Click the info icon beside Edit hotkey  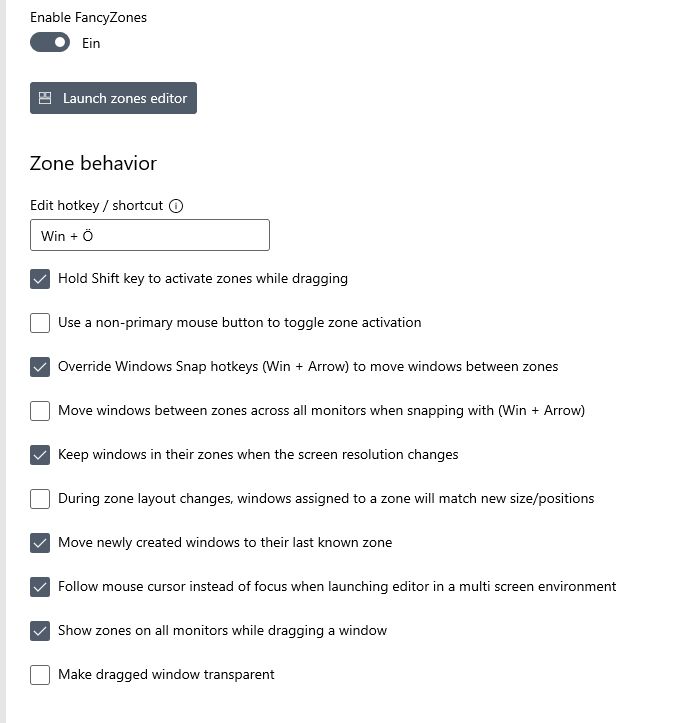pyautogui.click(x=176, y=206)
